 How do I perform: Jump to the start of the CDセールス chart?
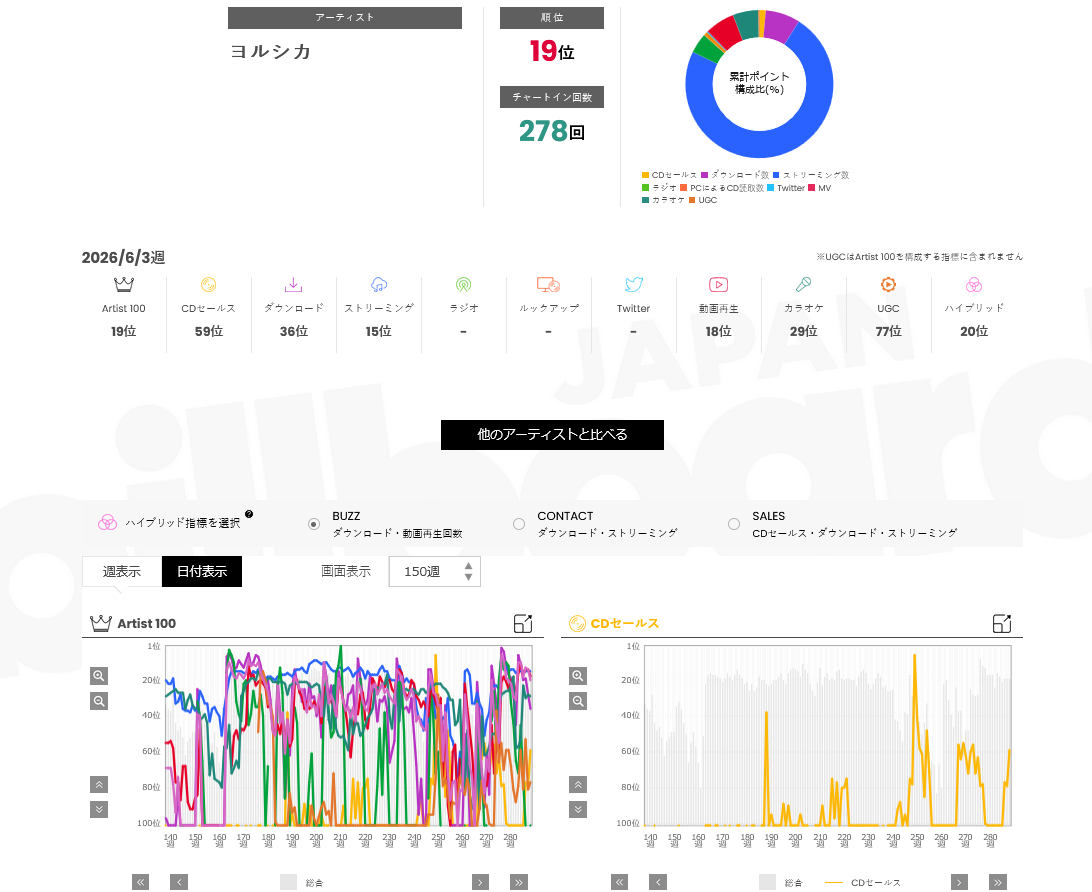tap(620, 882)
